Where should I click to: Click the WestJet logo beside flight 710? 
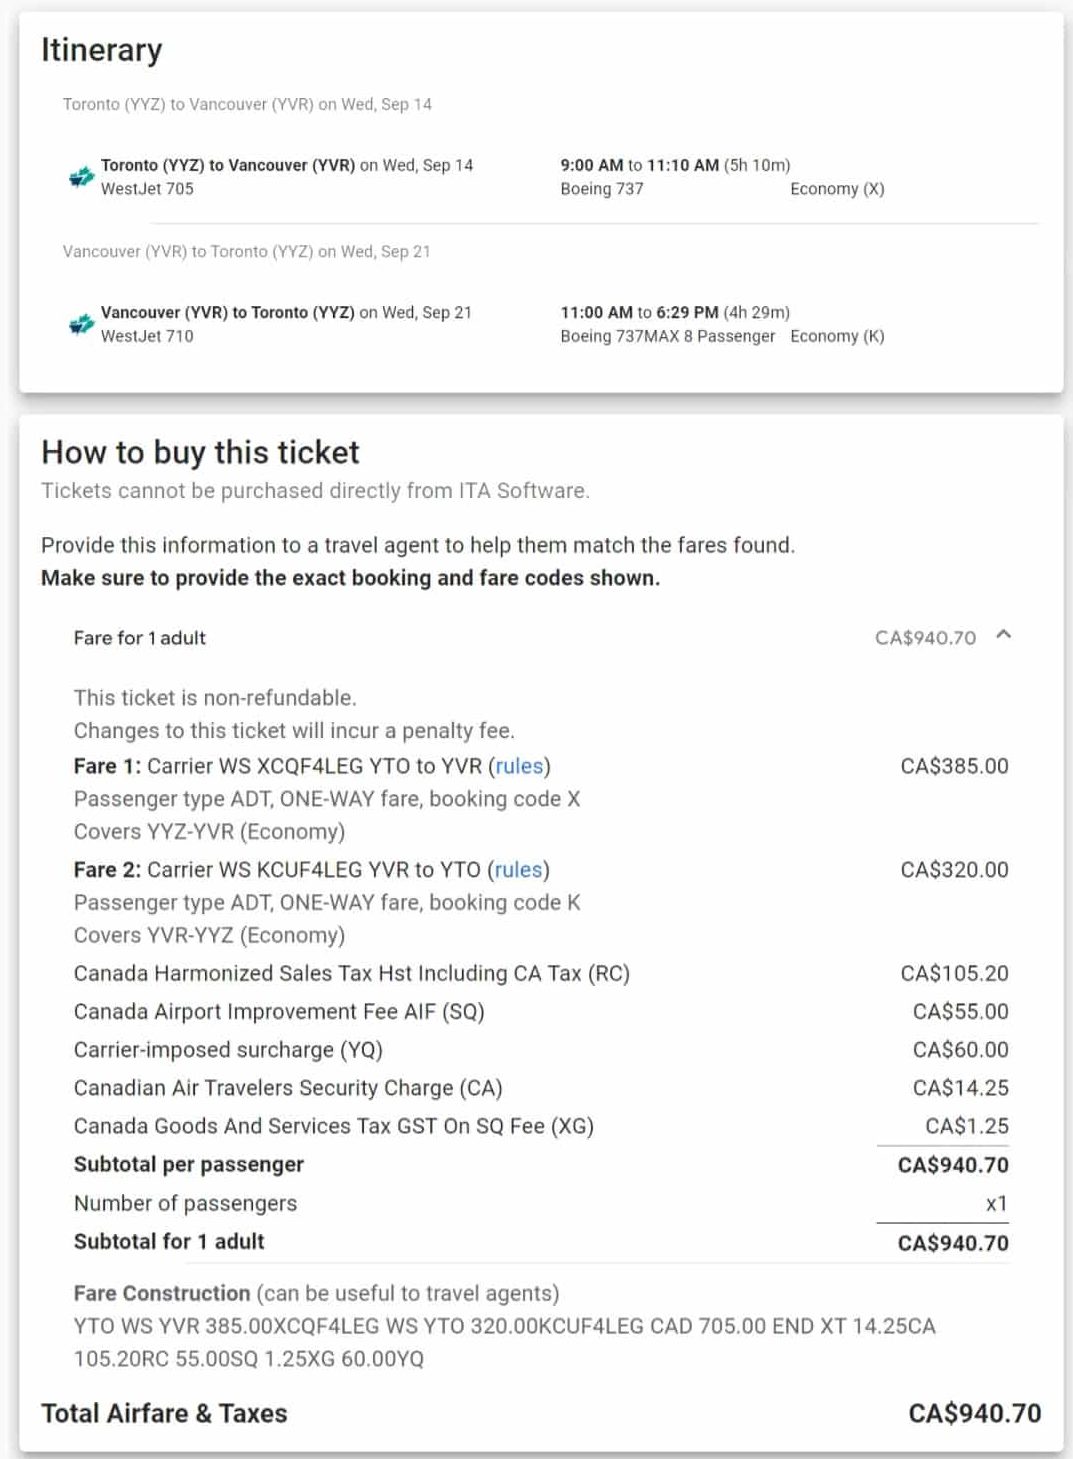pos(81,324)
